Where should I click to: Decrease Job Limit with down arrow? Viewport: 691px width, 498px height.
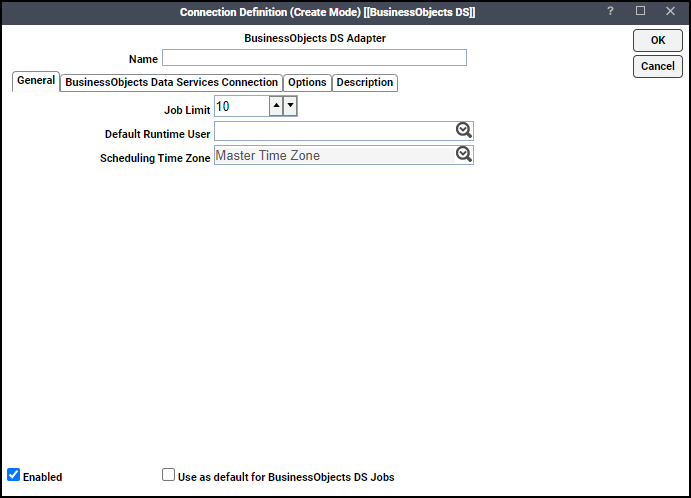click(x=290, y=106)
